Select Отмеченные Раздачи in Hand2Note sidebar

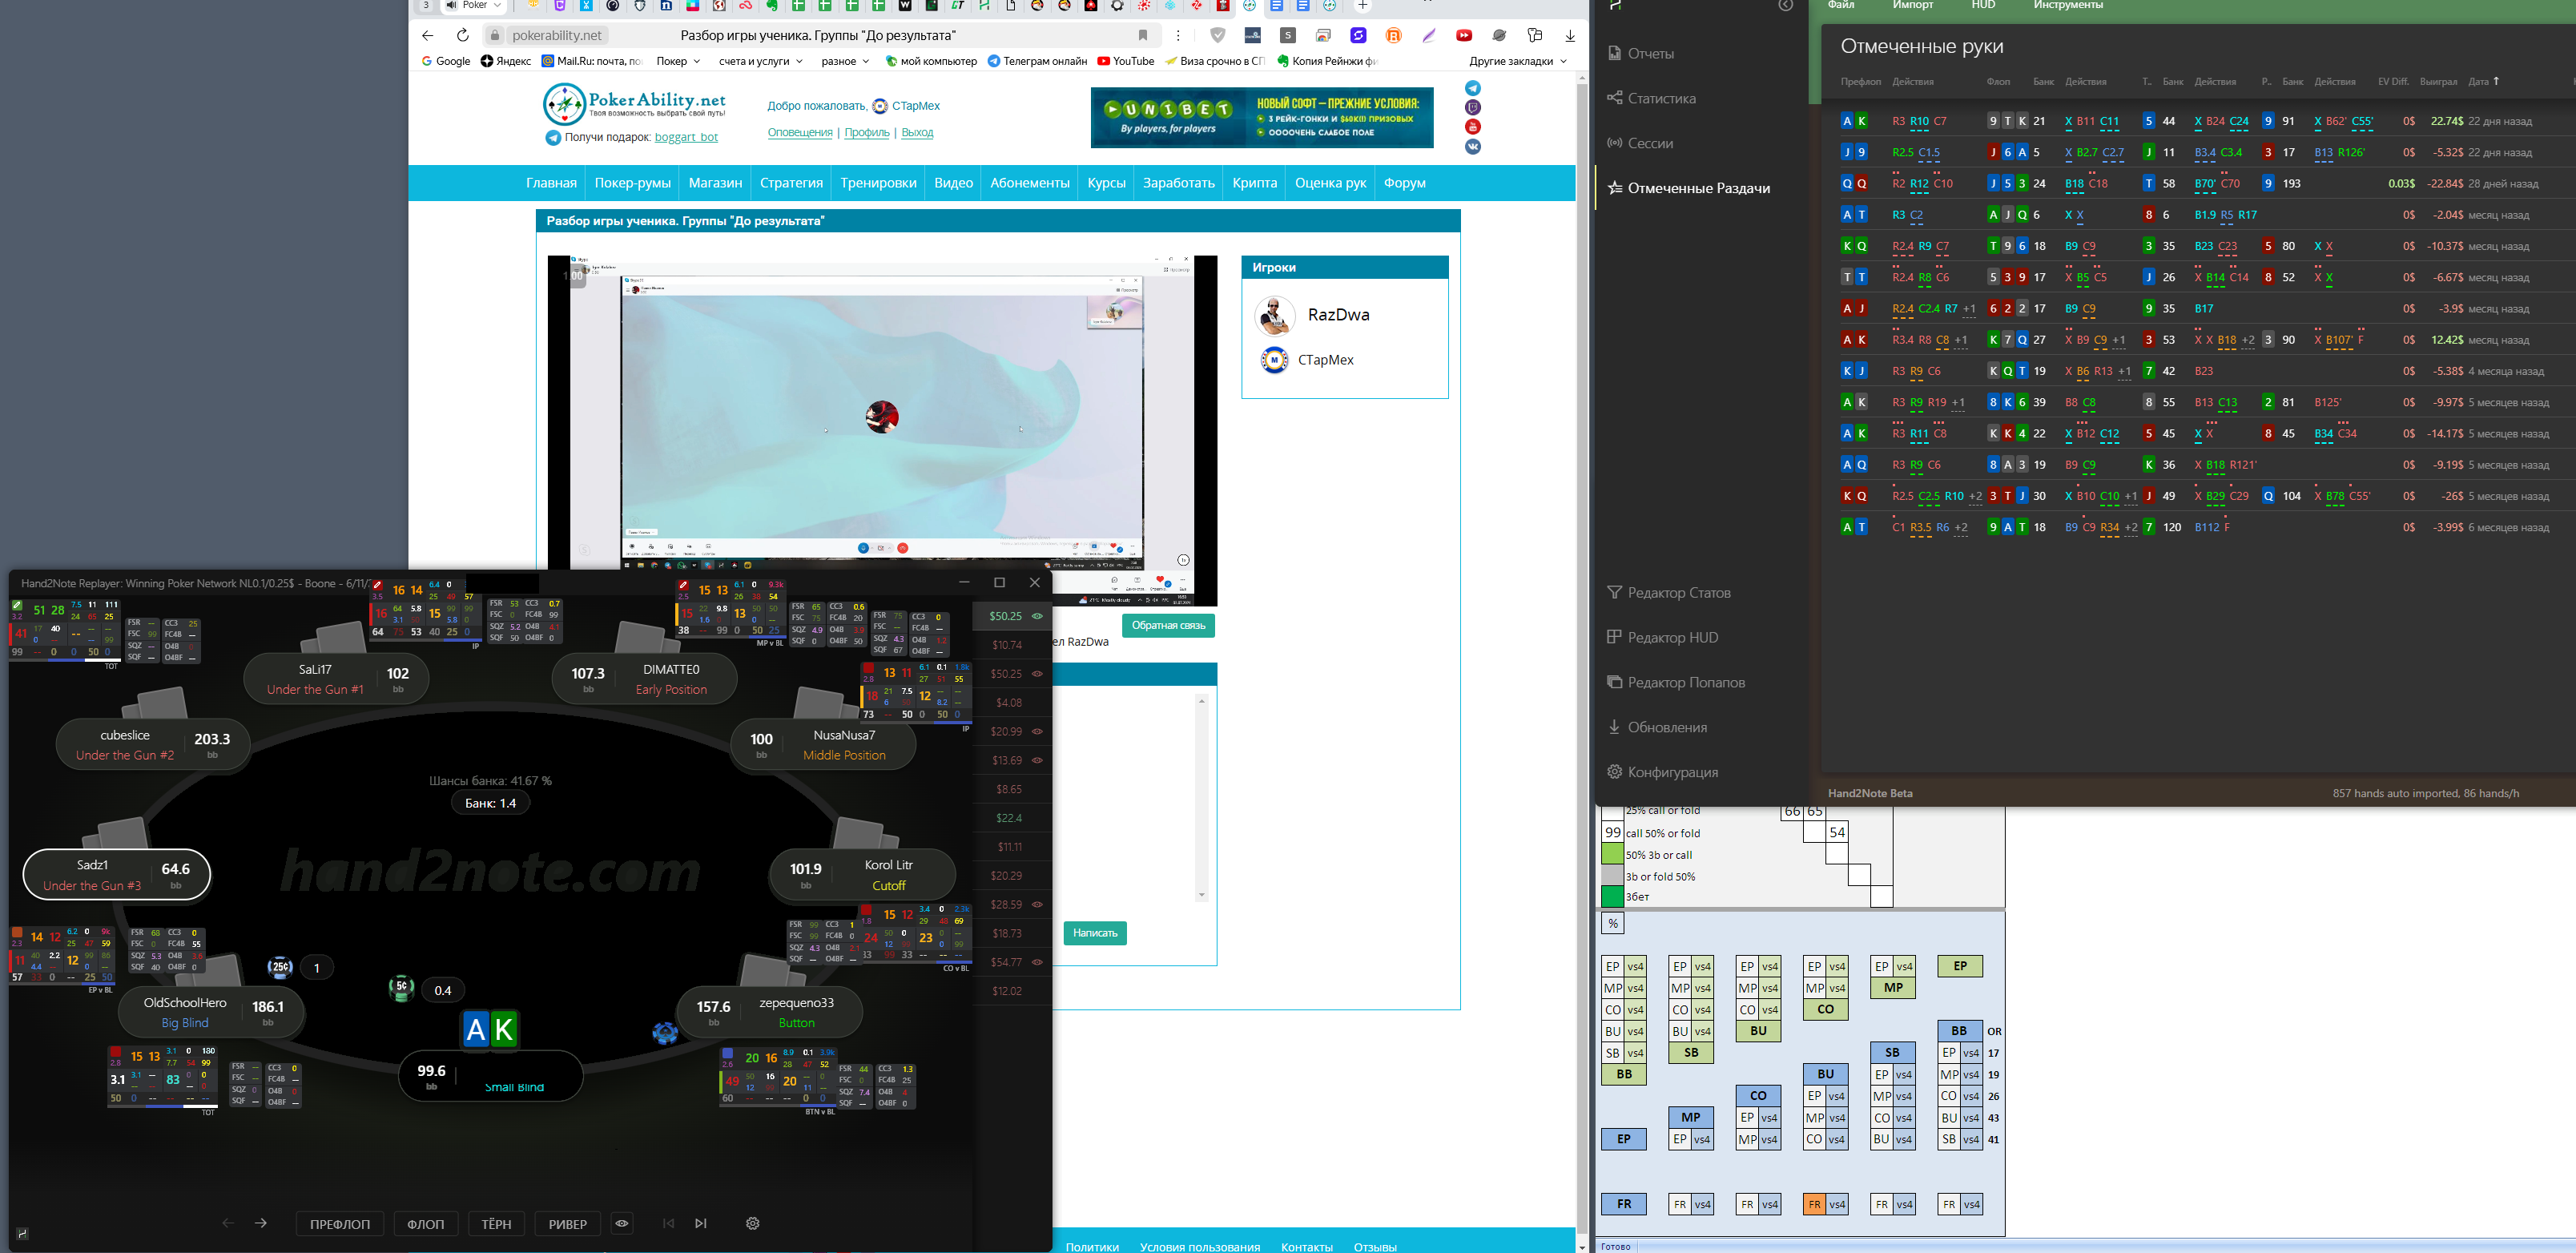point(1688,188)
